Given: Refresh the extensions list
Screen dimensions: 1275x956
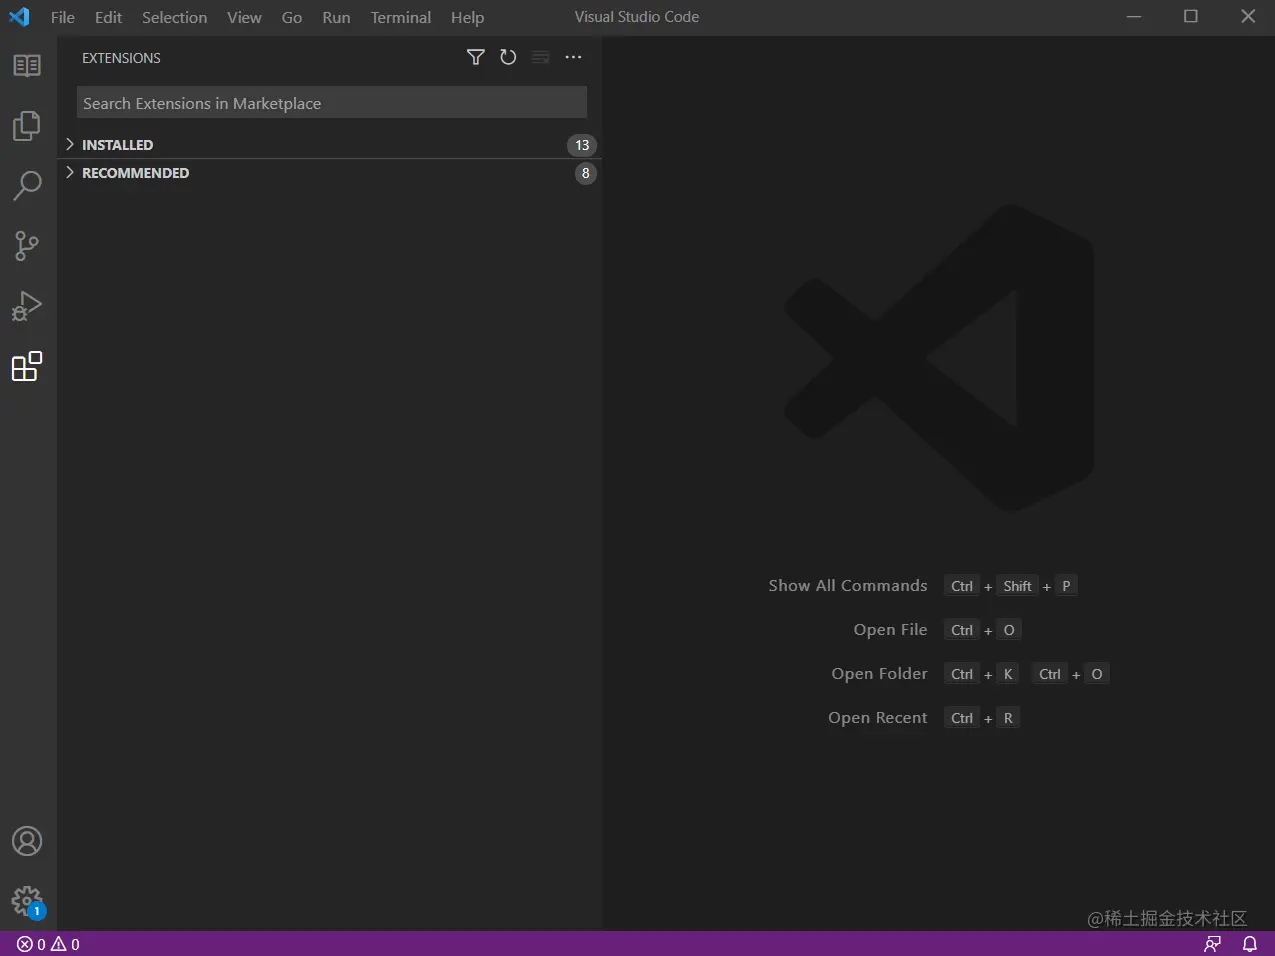Looking at the screenshot, I should click(508, 57).
